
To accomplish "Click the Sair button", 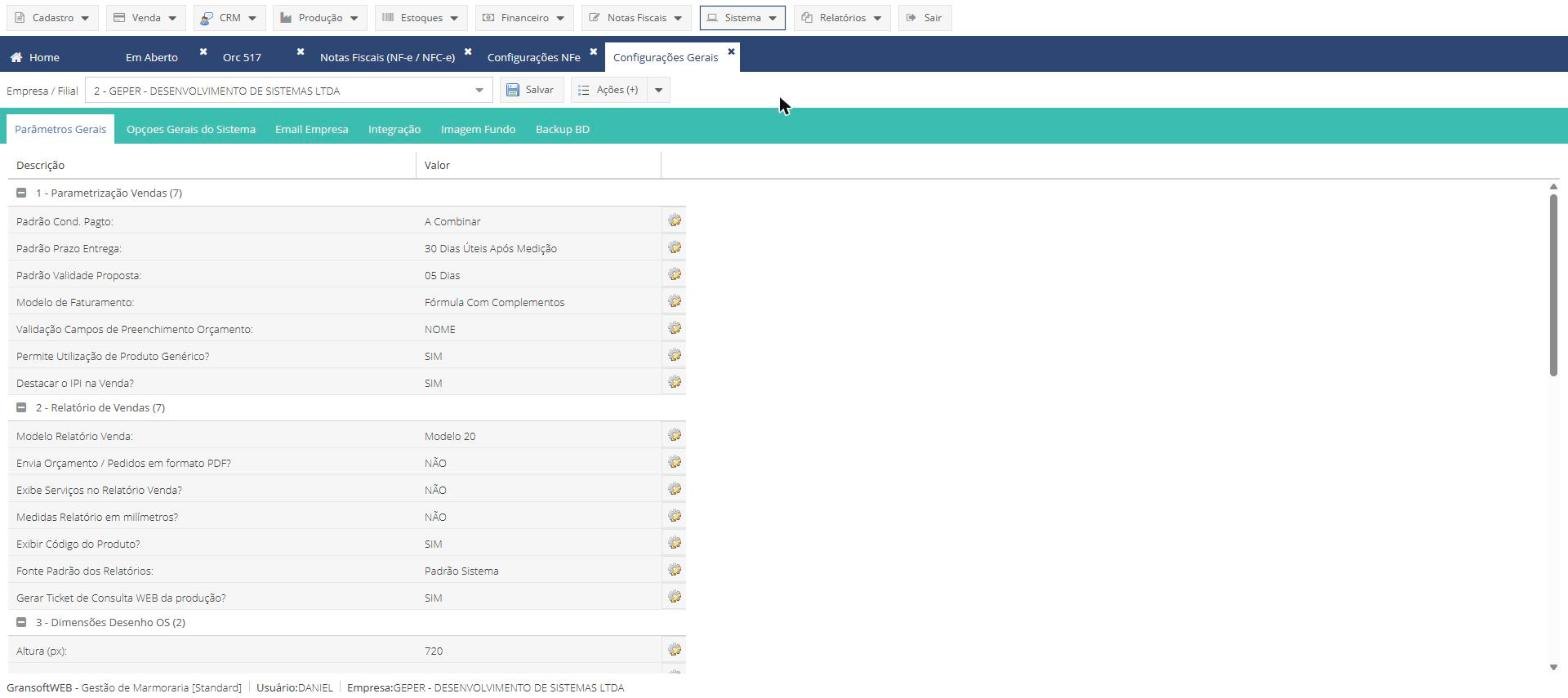I will click(924, 18).
